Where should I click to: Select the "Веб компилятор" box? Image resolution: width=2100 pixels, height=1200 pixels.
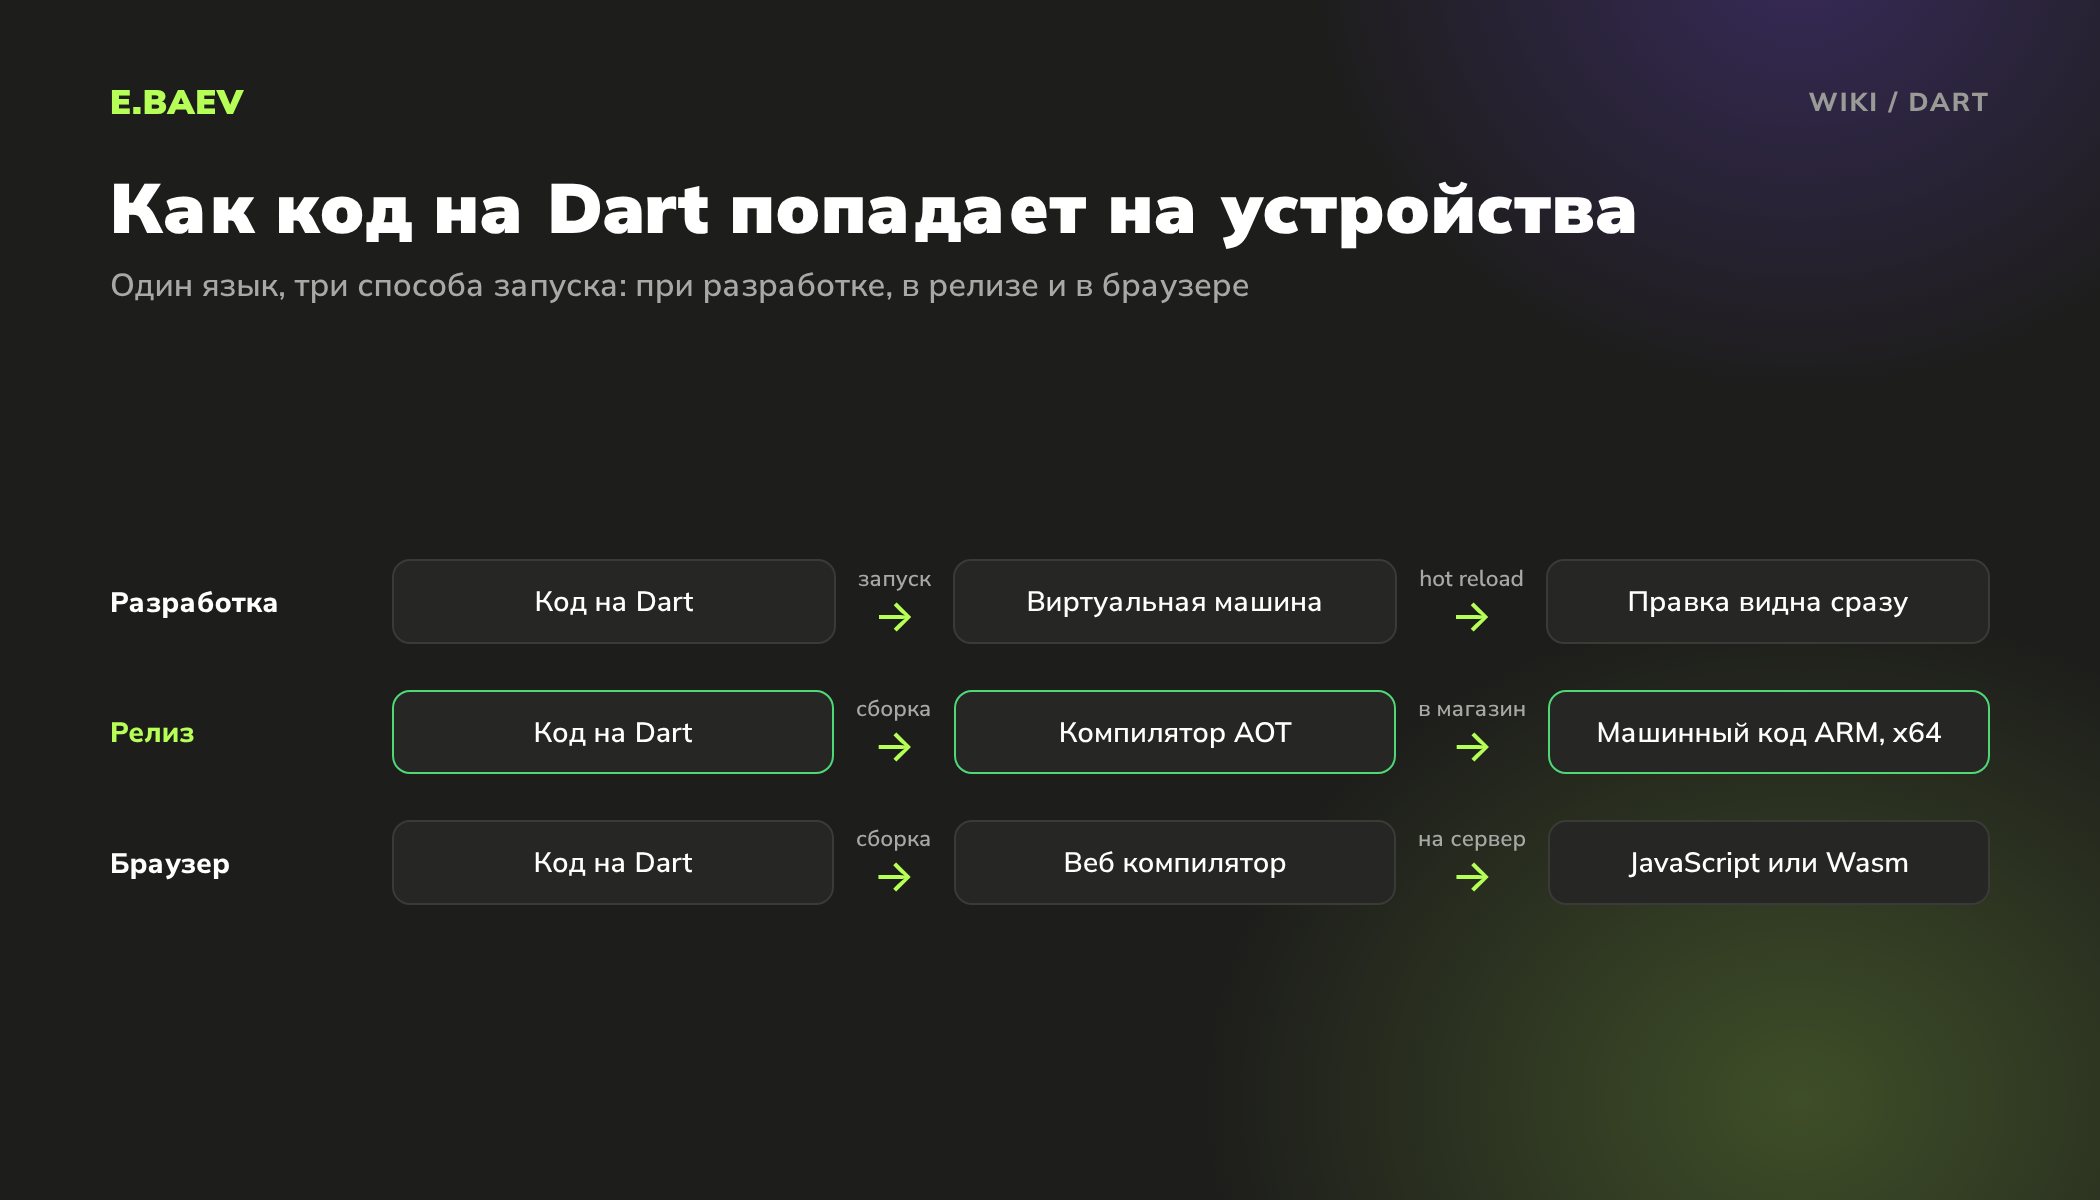(x=1175, y=862)
